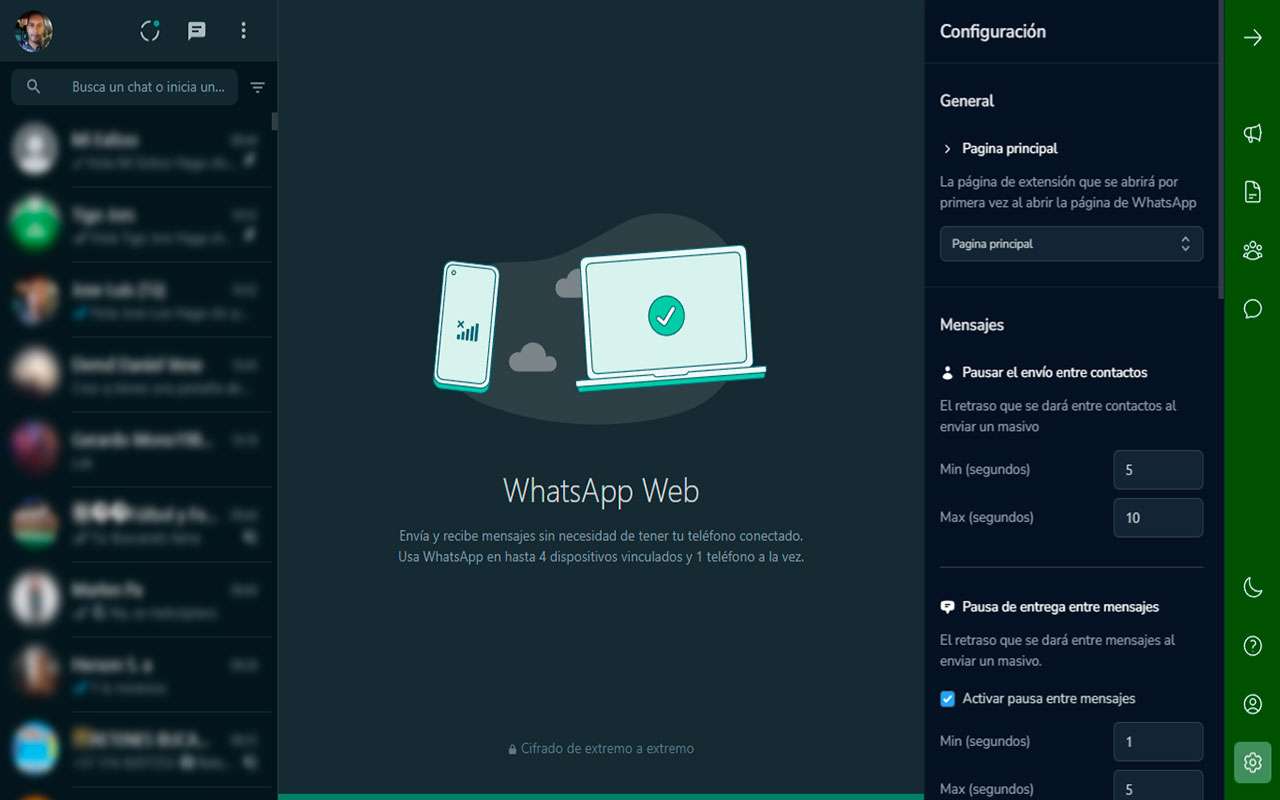Screen dimensions: 1280x800
Task: Open help via the question mark icon
Action: [1252, 645]
